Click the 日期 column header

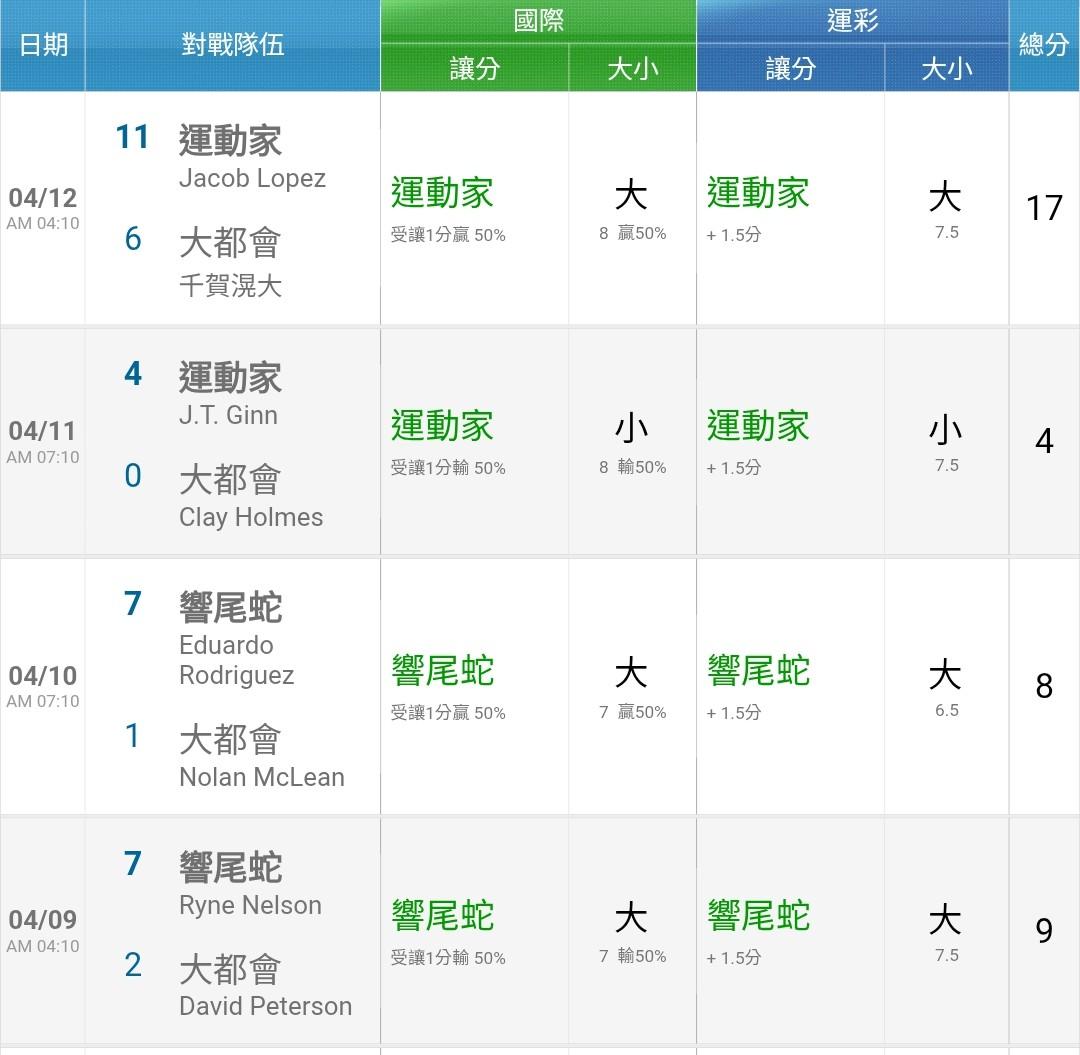tap(43, 45)
